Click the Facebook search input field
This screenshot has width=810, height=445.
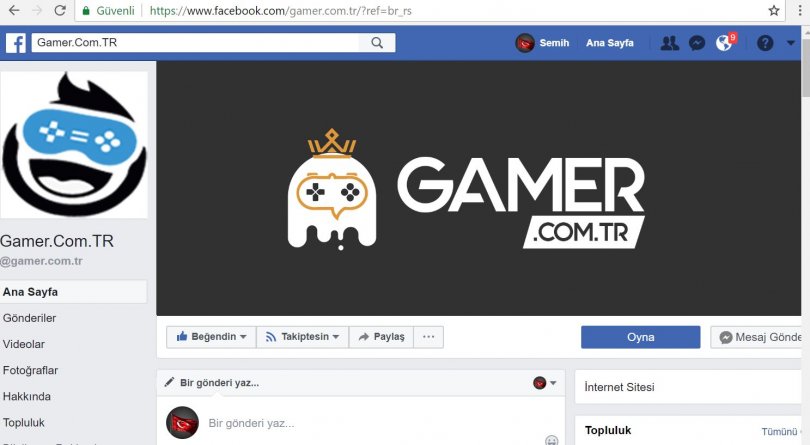pyautogui.click(x=195, y=43)
